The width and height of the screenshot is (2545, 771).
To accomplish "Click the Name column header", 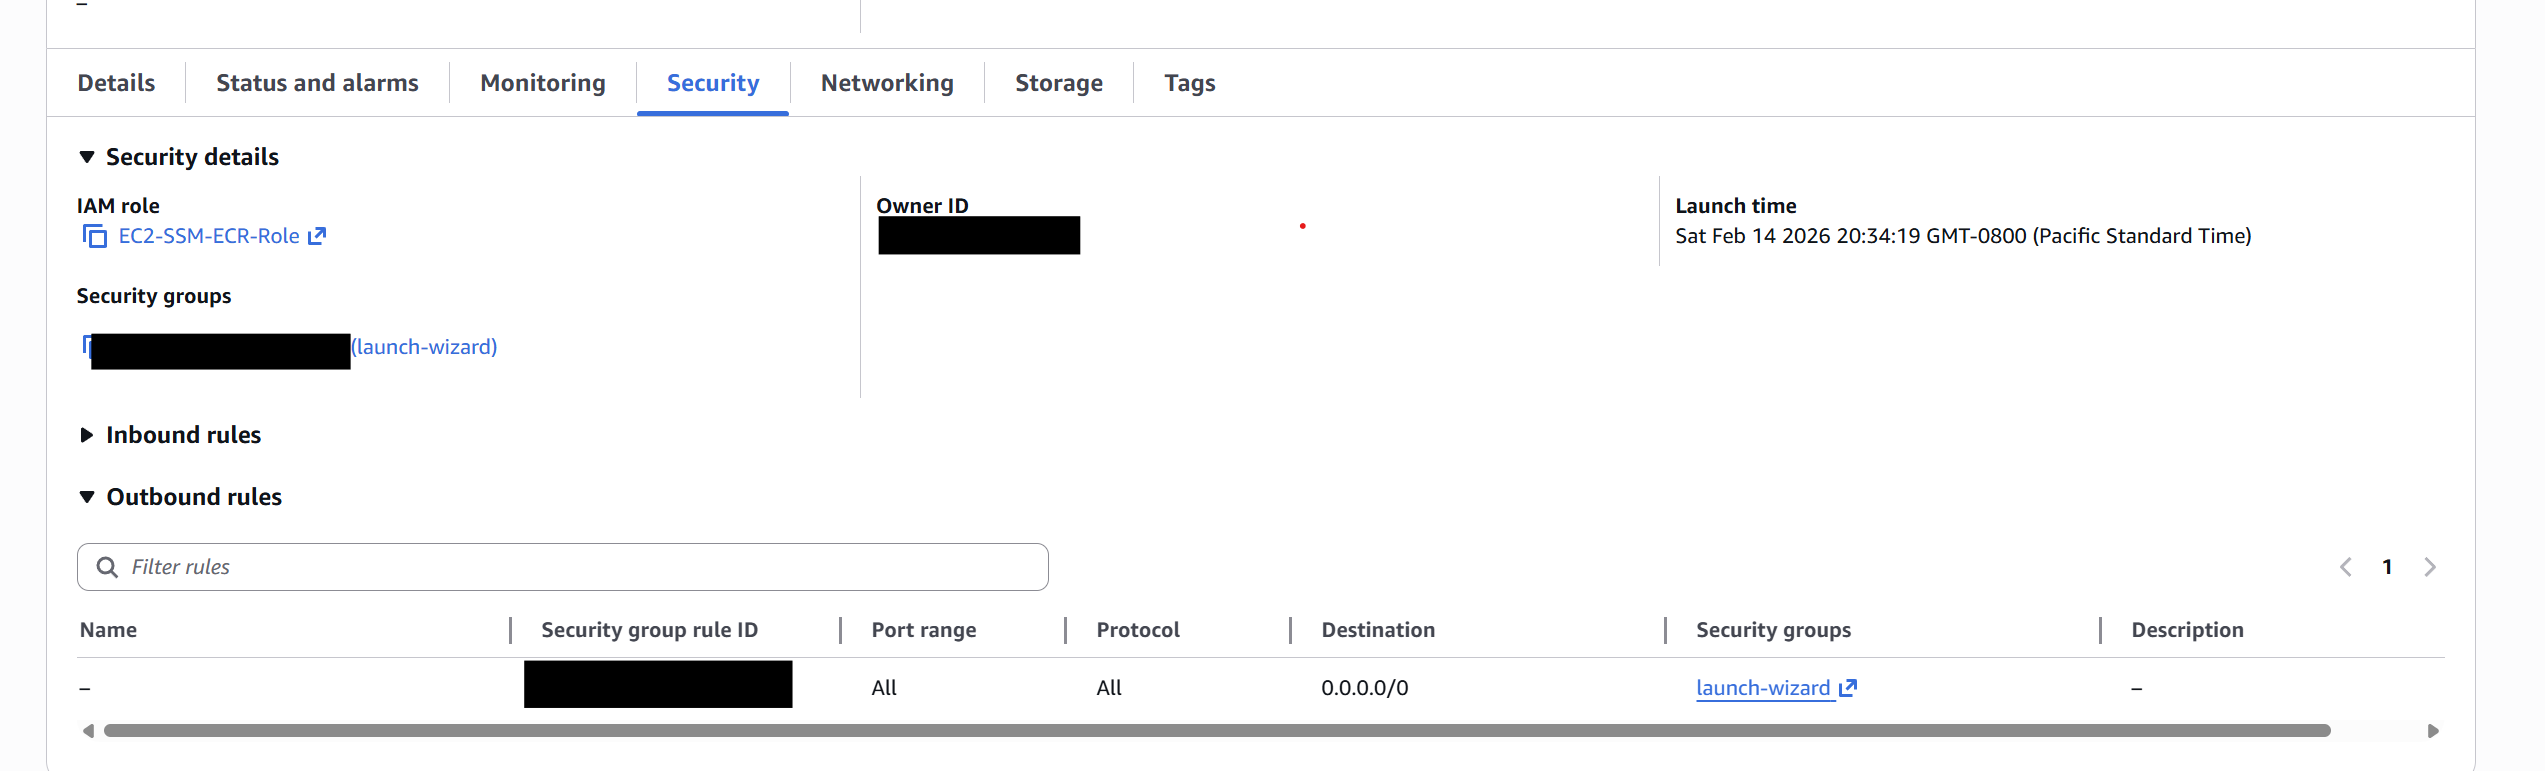I will (109, 630).
